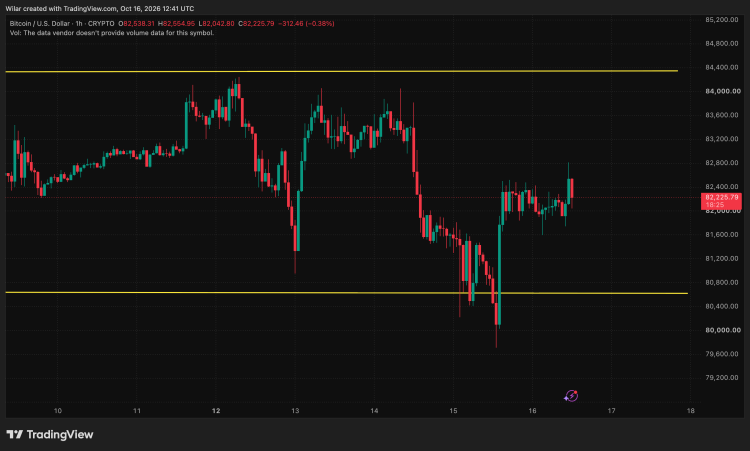Click date label 11 on time axis

click(x=137, y=411)
